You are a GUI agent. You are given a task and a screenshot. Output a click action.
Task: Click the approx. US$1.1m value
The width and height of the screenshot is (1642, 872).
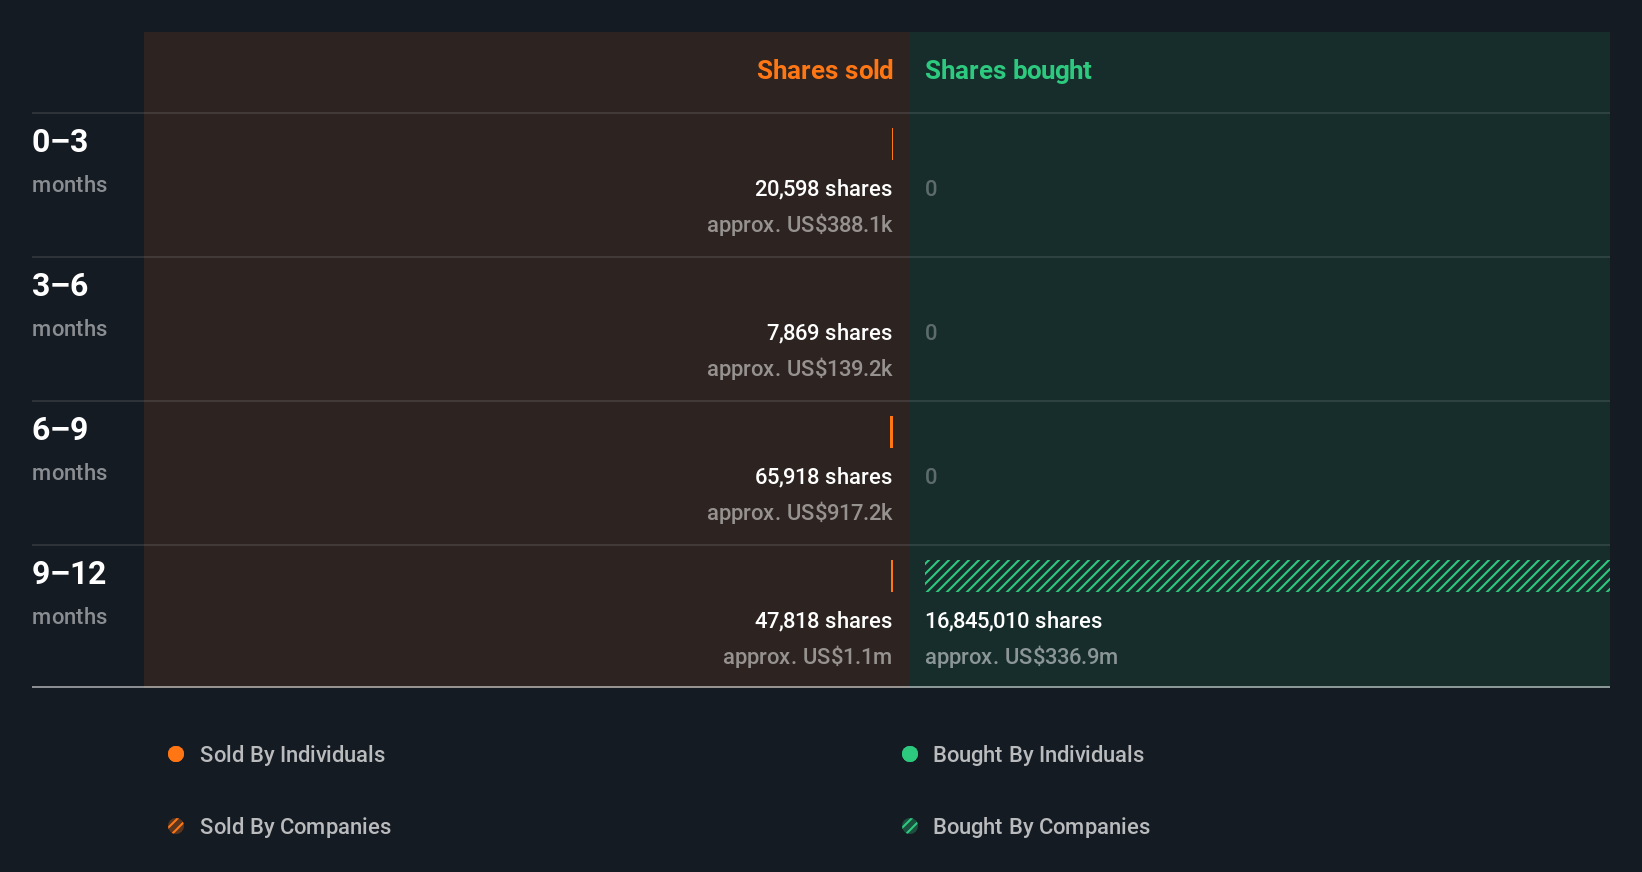coord(807,656)
